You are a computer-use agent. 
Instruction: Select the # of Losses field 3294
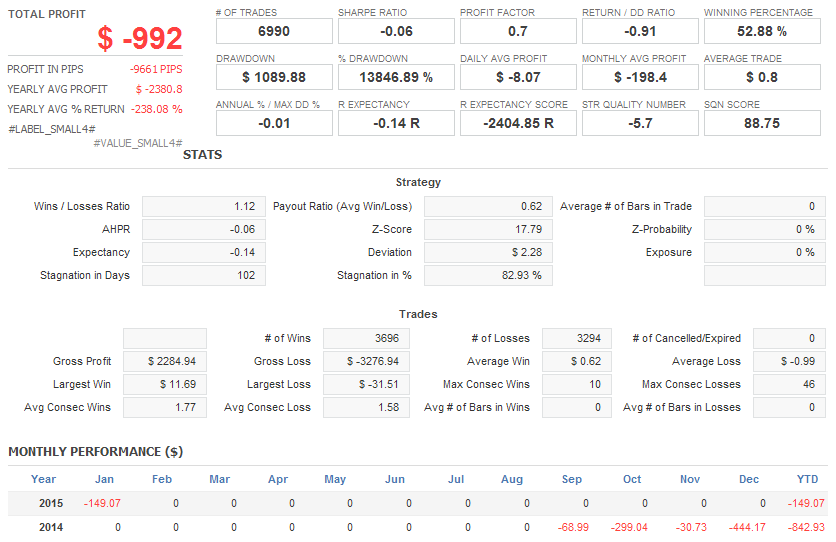coord(577,338)
